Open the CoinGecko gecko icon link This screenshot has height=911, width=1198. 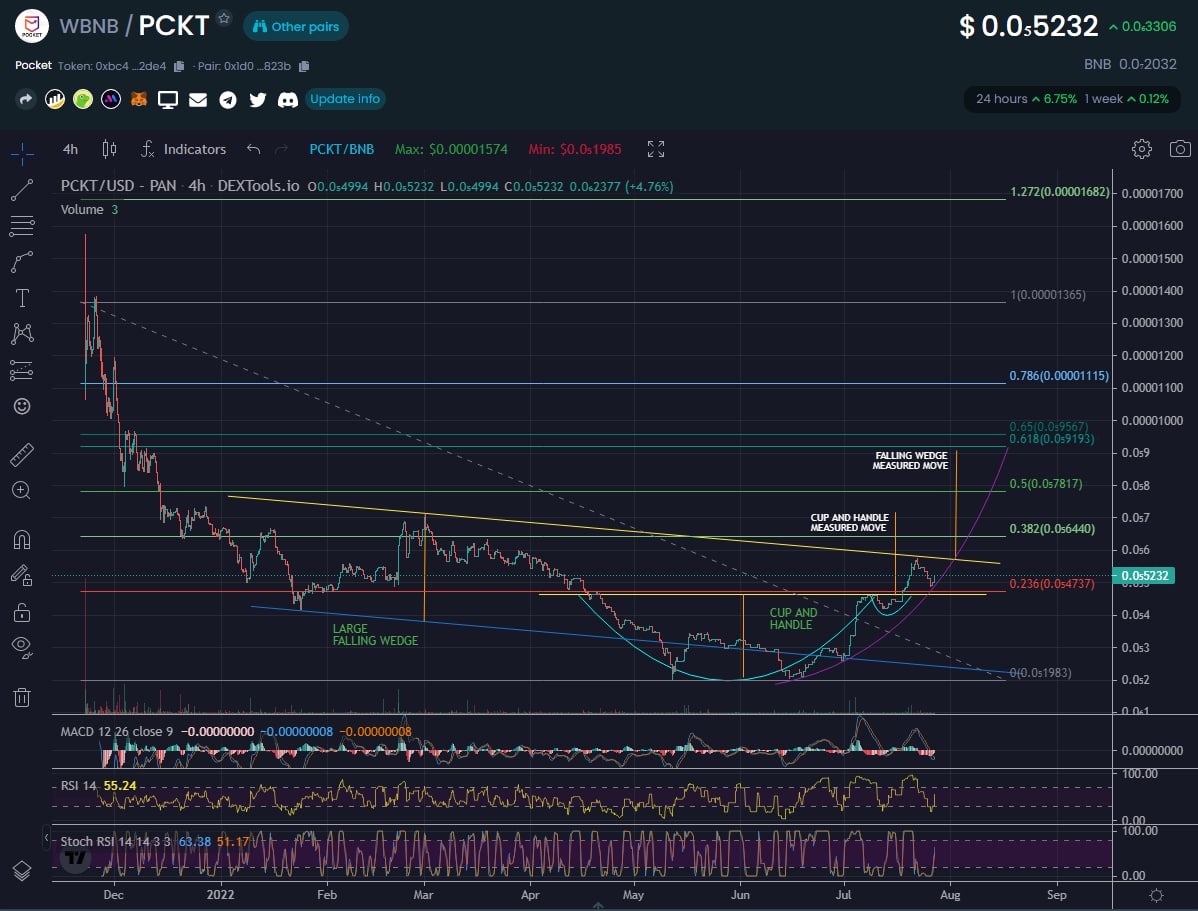point(83,99)
